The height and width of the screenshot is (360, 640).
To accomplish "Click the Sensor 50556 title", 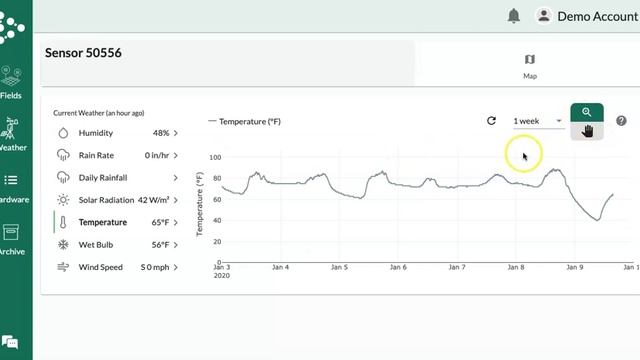I will (x=83, y=53).
